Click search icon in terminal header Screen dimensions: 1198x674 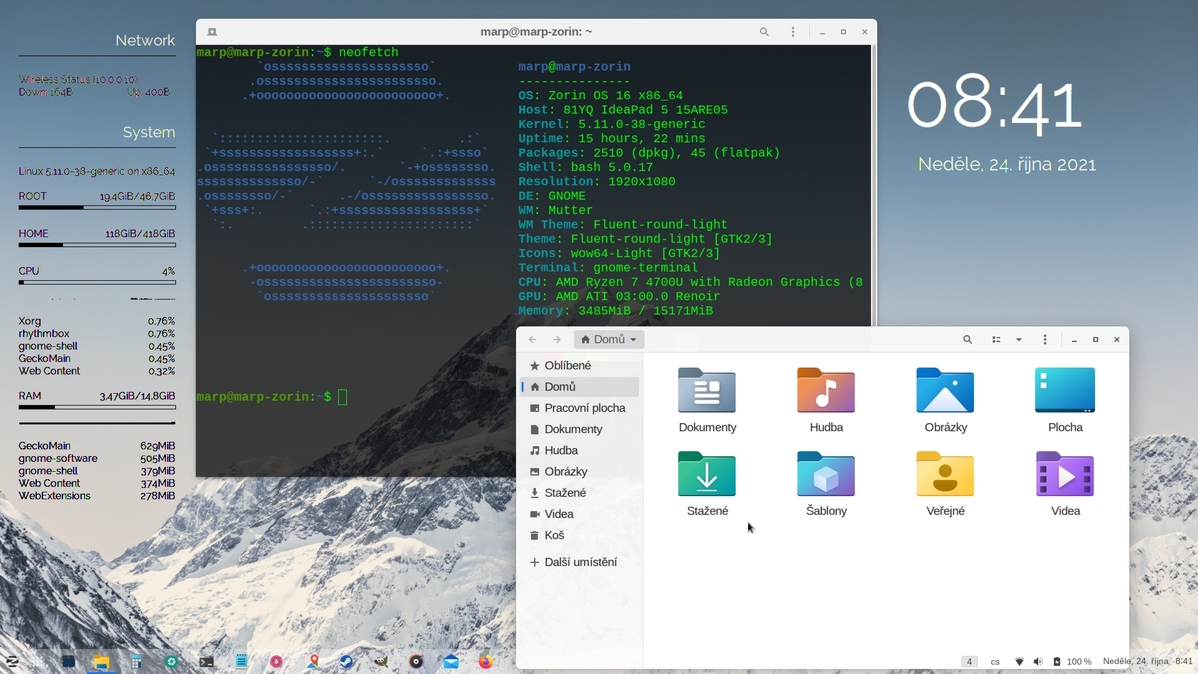point(764,32)
